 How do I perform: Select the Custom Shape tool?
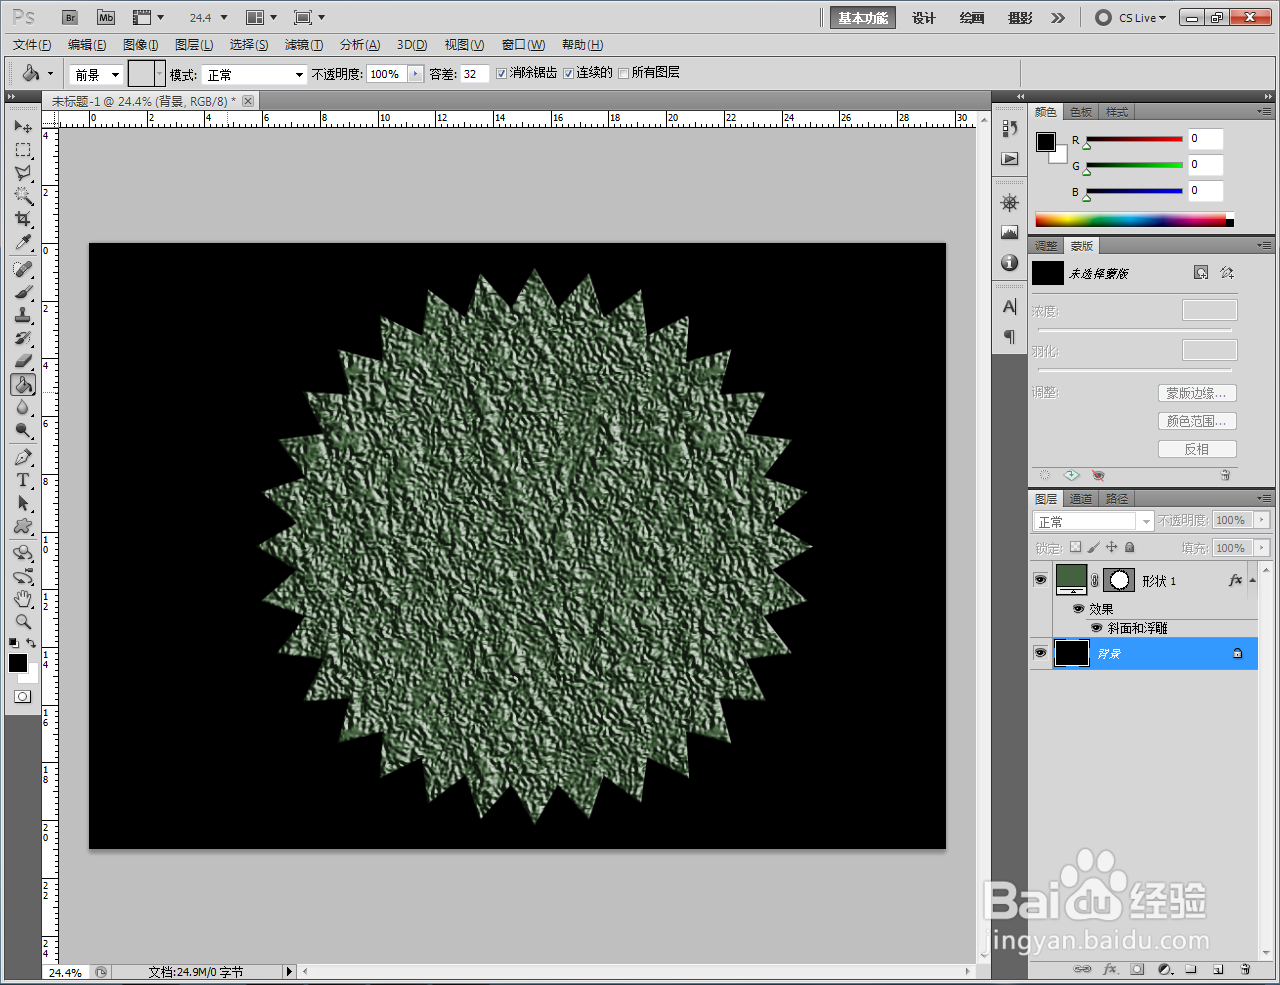click(23, 526)
